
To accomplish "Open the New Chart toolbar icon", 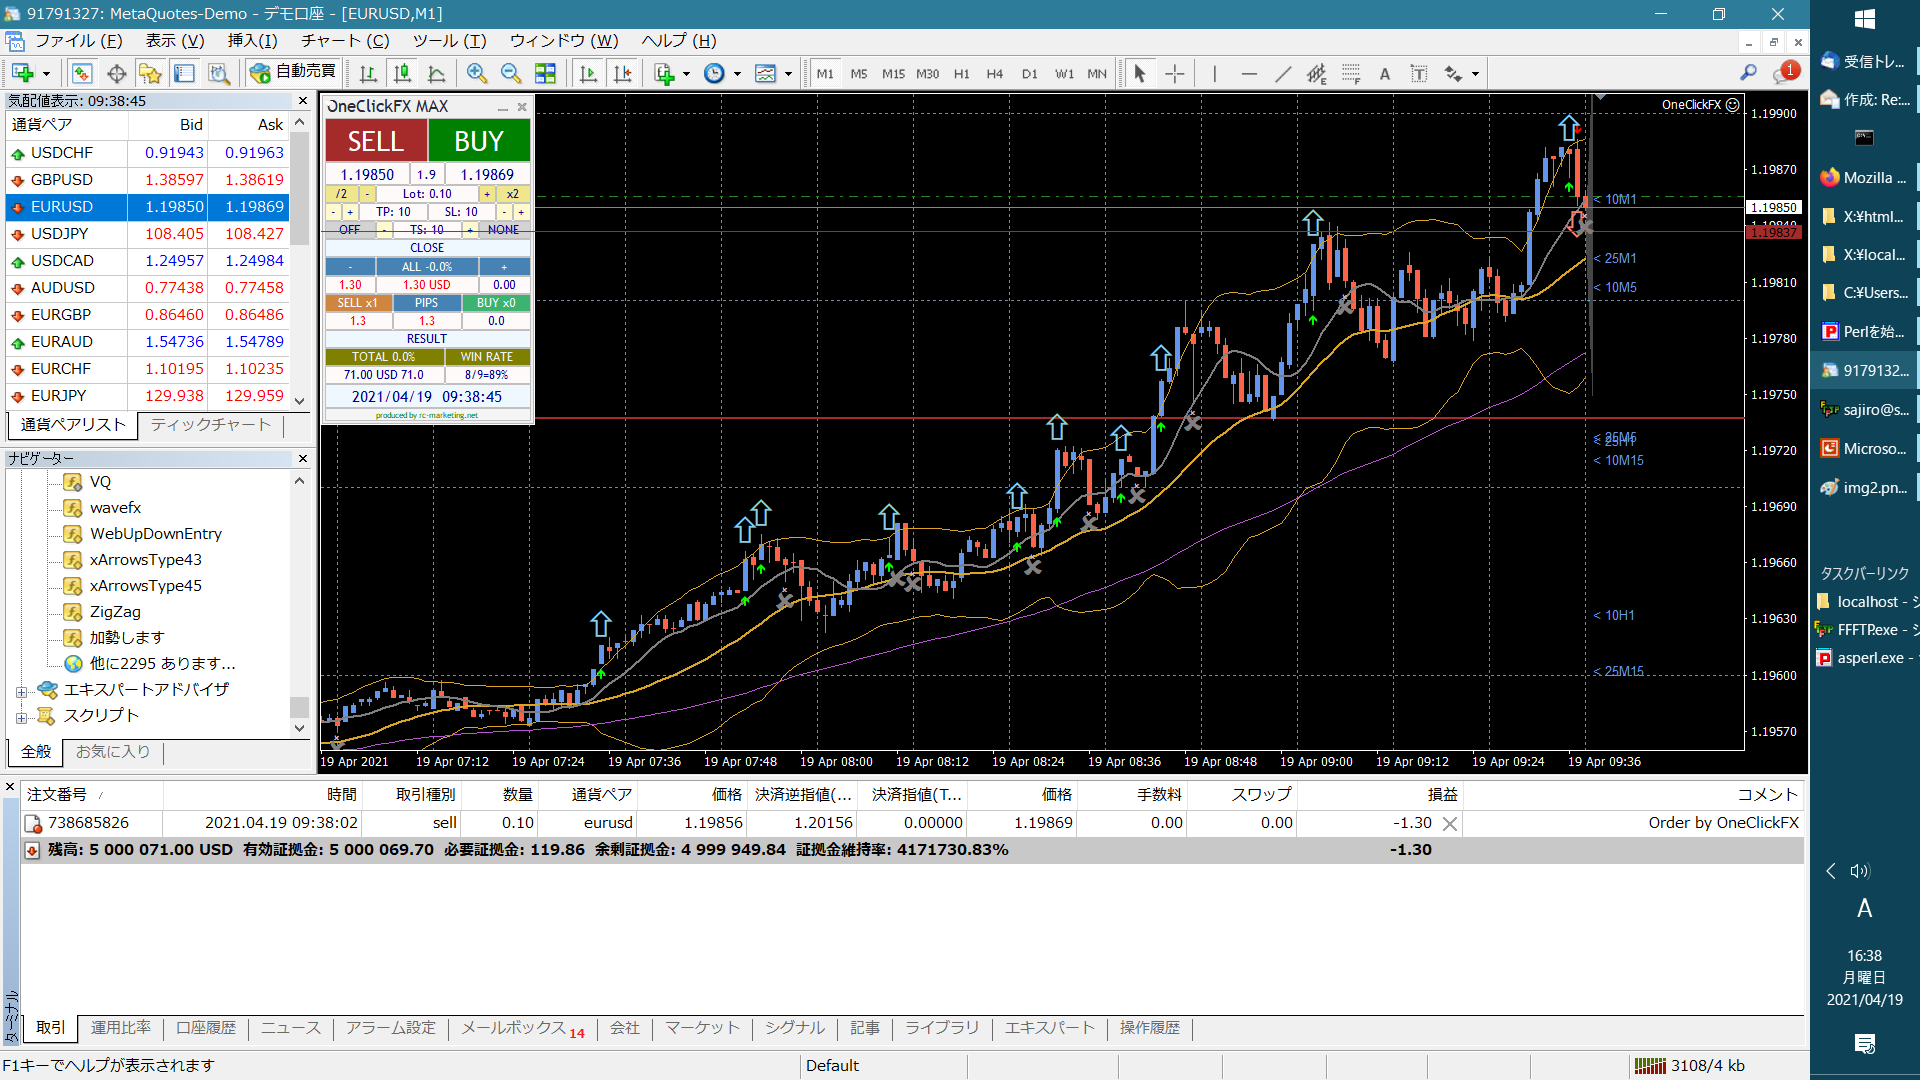I will pyautogui.click(x=23, y=73).
